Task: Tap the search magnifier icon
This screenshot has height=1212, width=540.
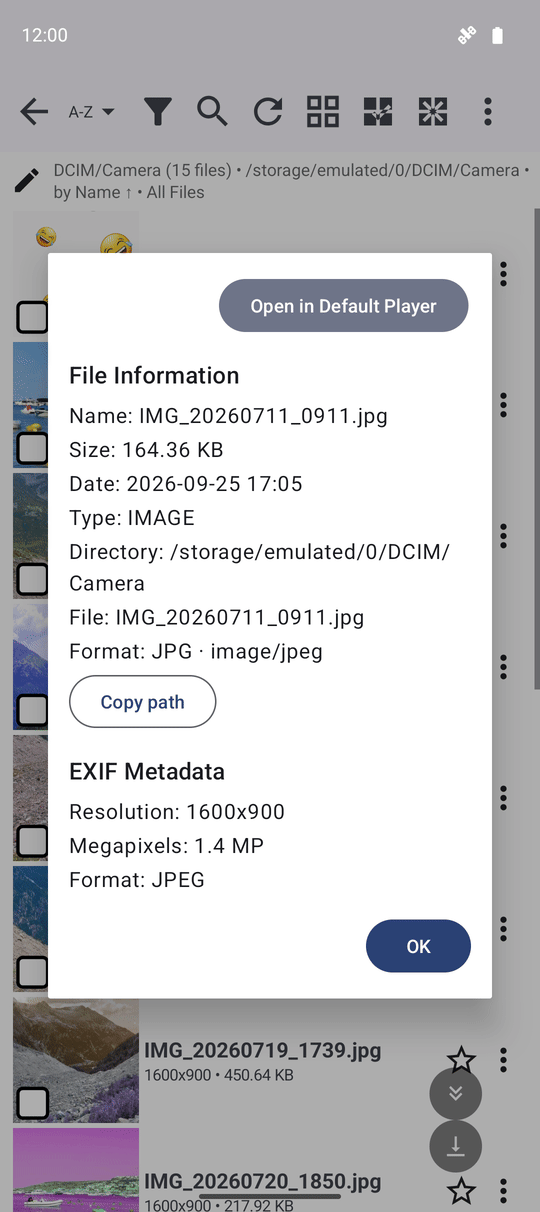Action: point(212,111)
